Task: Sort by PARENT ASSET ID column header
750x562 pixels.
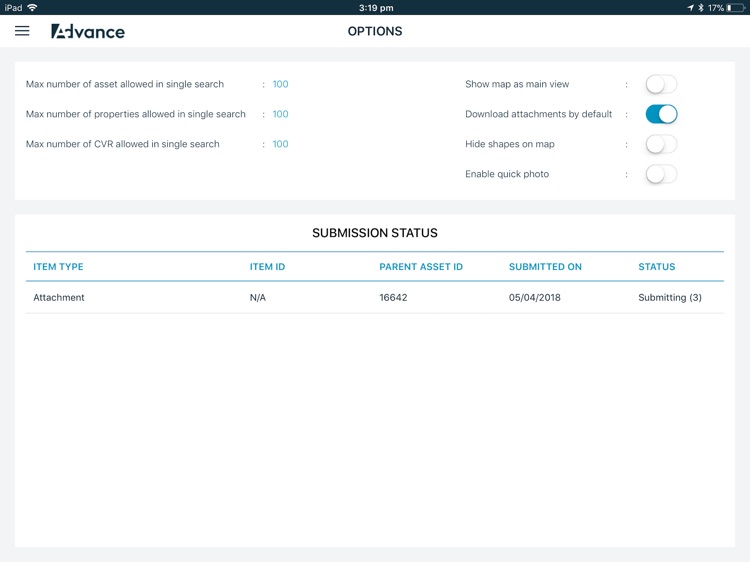Action: pos(421,267)
